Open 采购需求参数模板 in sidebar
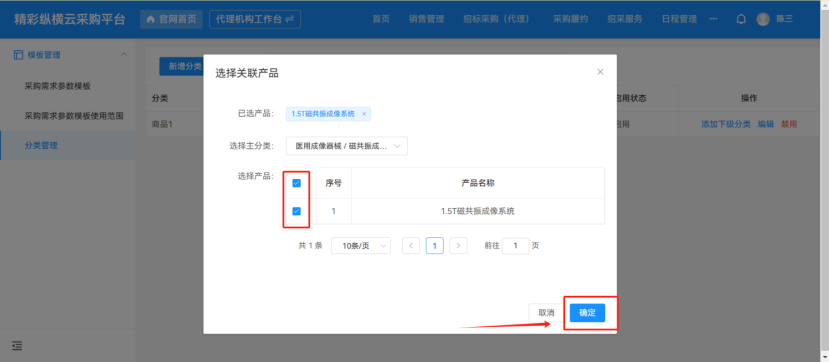The image size is (829, 362). pyautogui.click(x=58, y=86)
